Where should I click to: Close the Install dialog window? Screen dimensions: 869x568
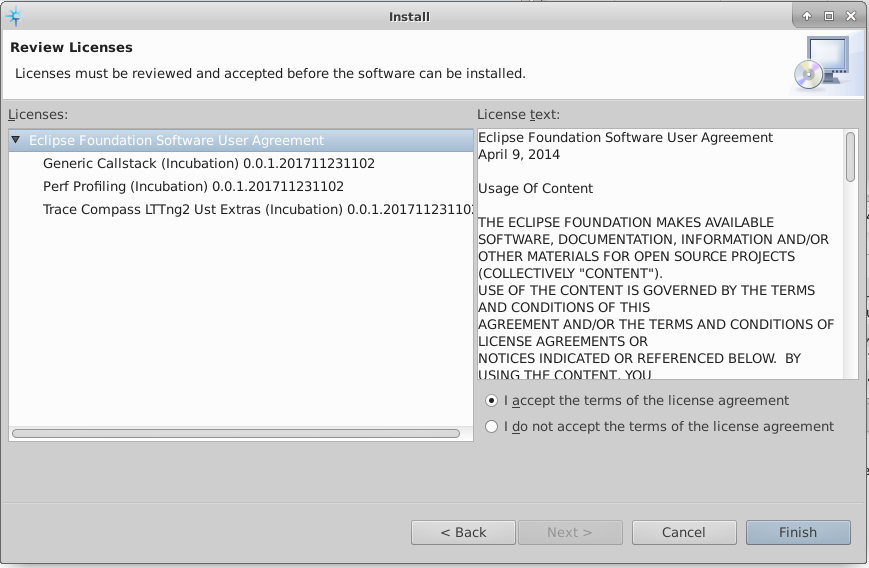coord(851,16)
